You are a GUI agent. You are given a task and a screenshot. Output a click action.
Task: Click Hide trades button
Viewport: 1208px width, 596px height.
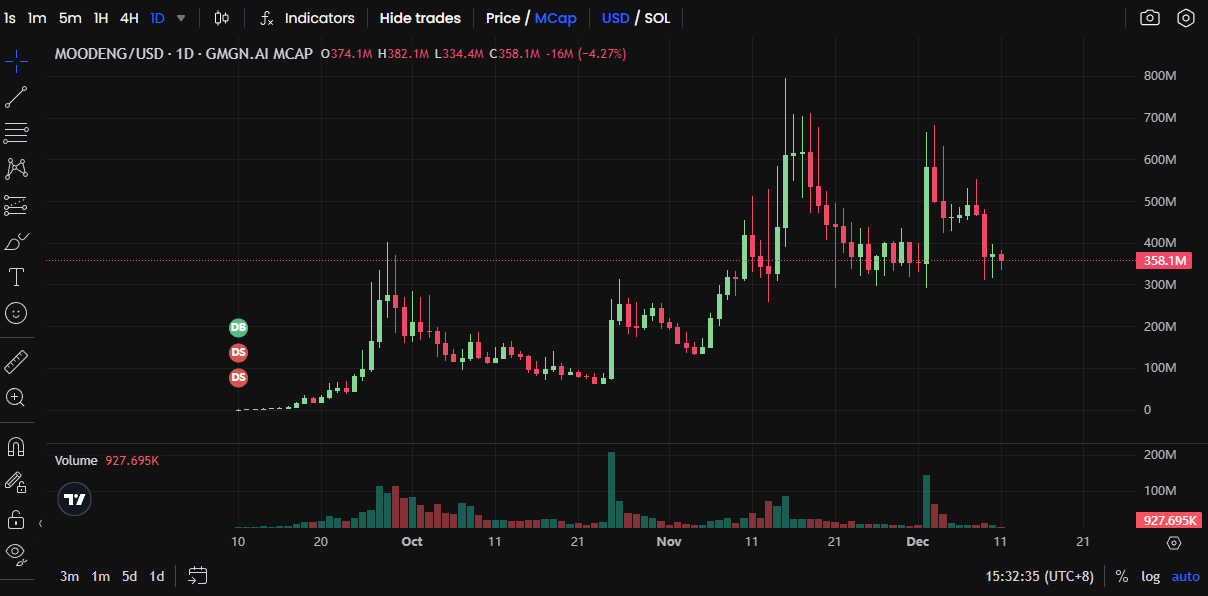[x=420, y=18]
